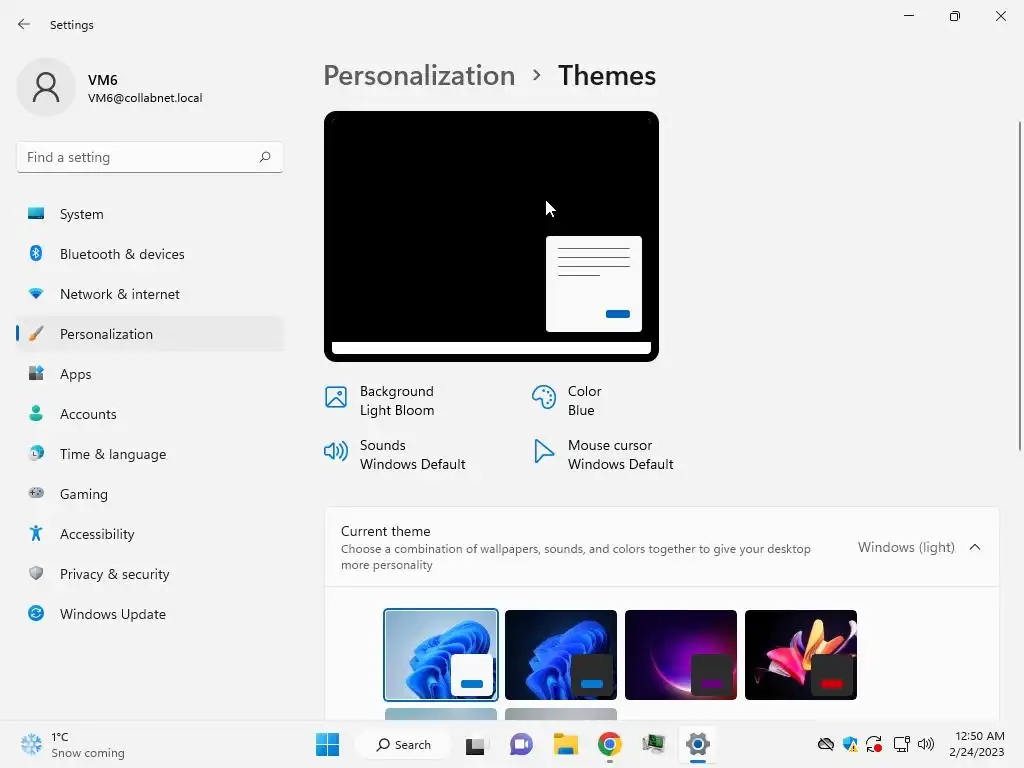Open Bluetooth & devices settings

[x=150, y=254]
